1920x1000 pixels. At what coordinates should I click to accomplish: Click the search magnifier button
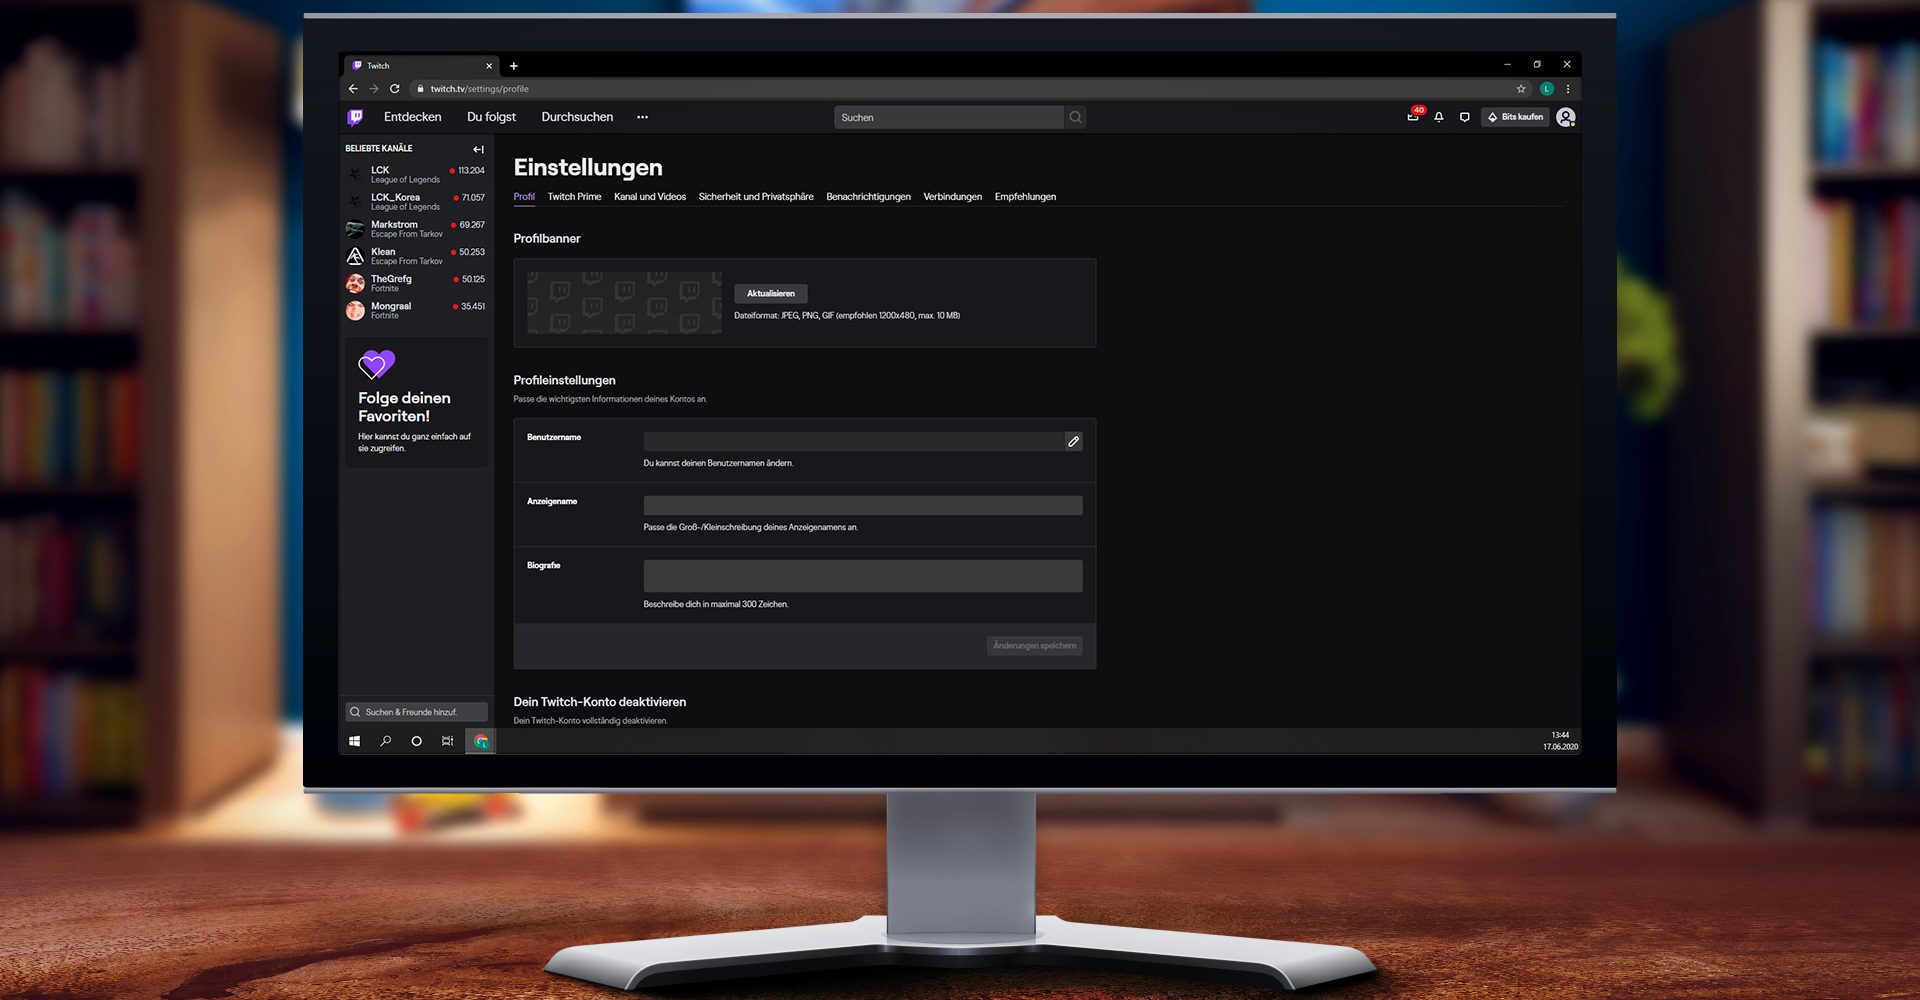pyautogui.click(x=1075, y=117)
